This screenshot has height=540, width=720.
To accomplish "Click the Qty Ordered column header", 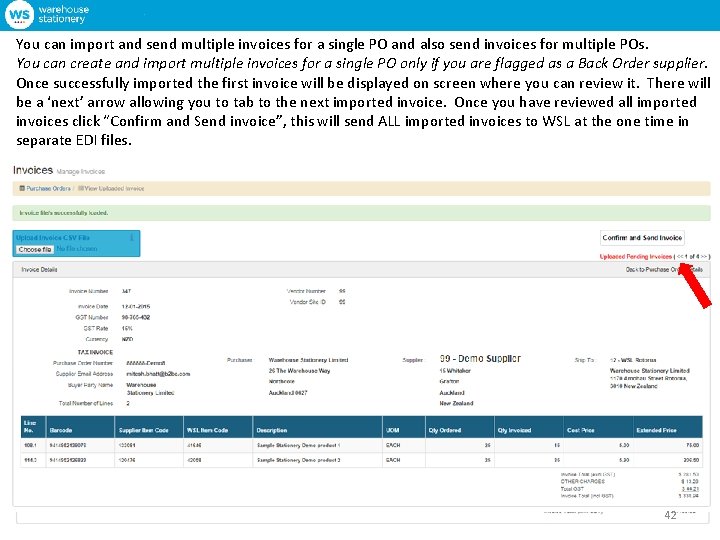I will [460, 427].
